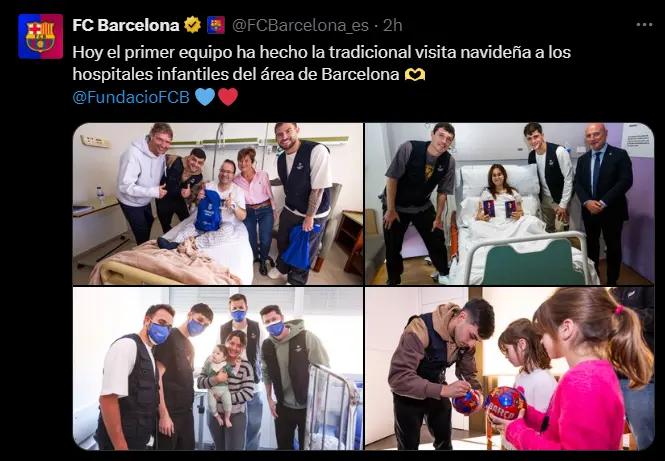665x461 pixels.
Task: Click the FC Barcelona display name
Action: tap(126, 25)
